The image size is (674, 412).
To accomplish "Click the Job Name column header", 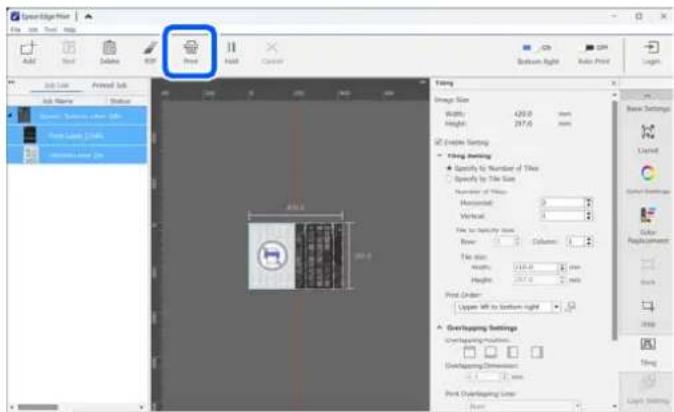I will [57, 101].
